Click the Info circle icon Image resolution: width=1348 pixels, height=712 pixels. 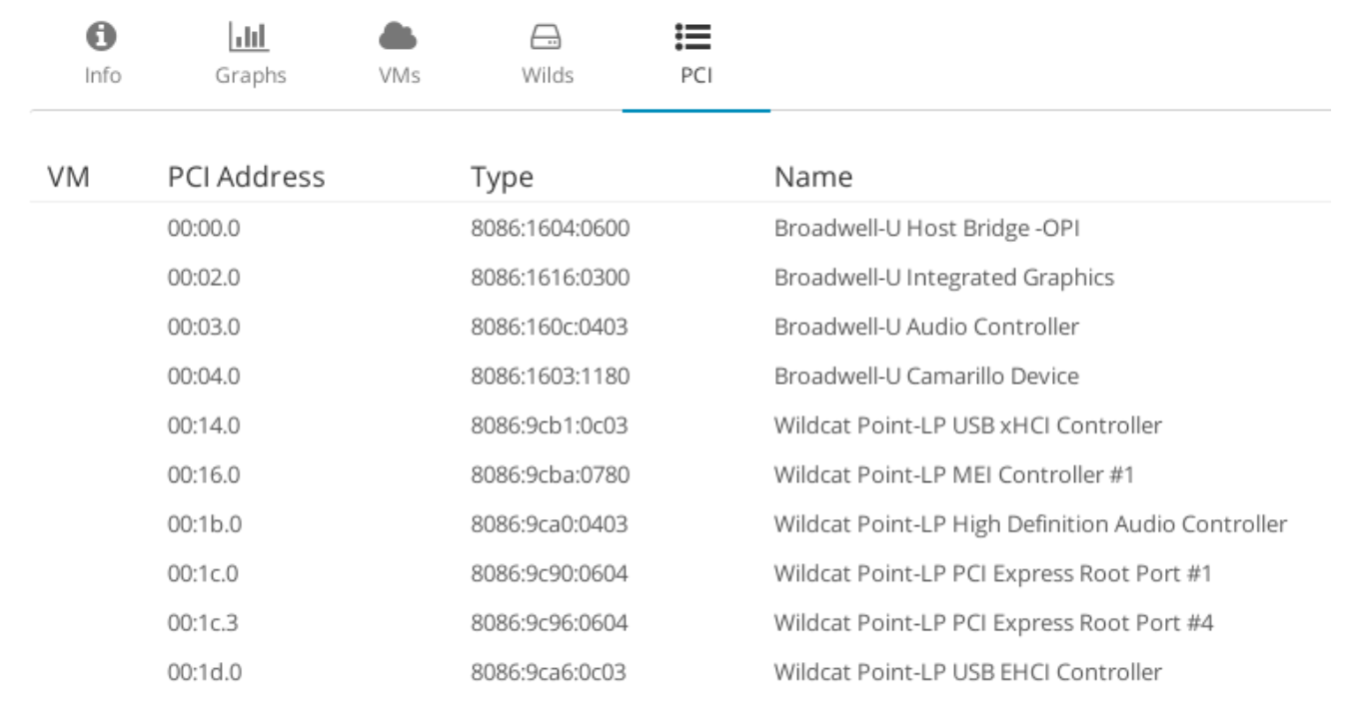[102, 37]
